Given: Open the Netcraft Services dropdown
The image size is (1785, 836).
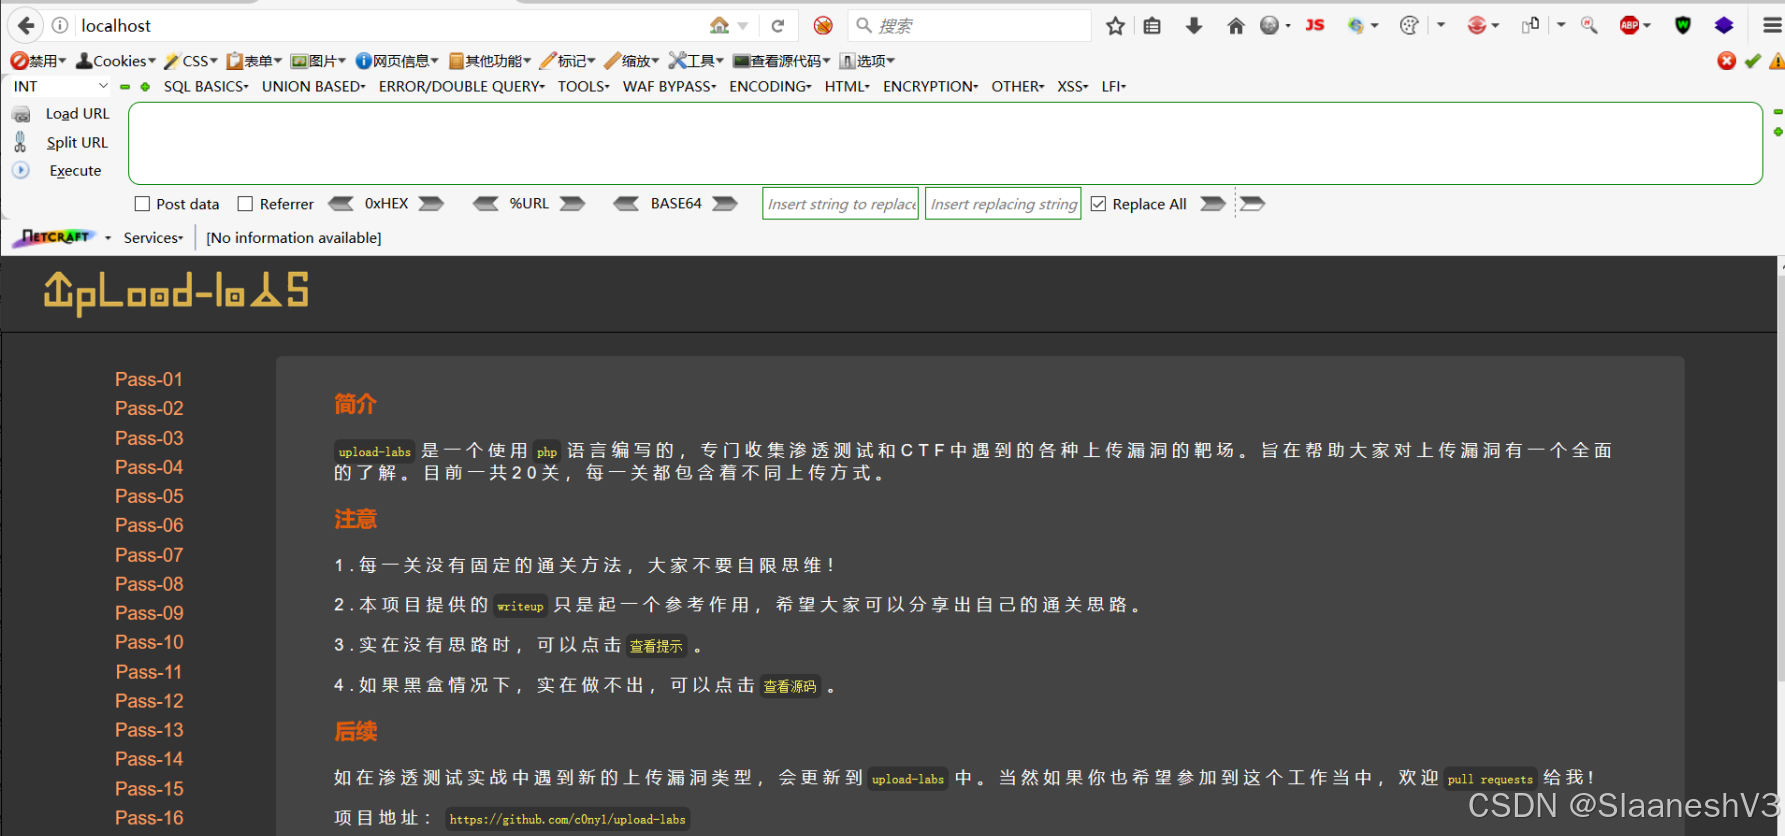Looking at the screenshot, I should coord(153,238).
